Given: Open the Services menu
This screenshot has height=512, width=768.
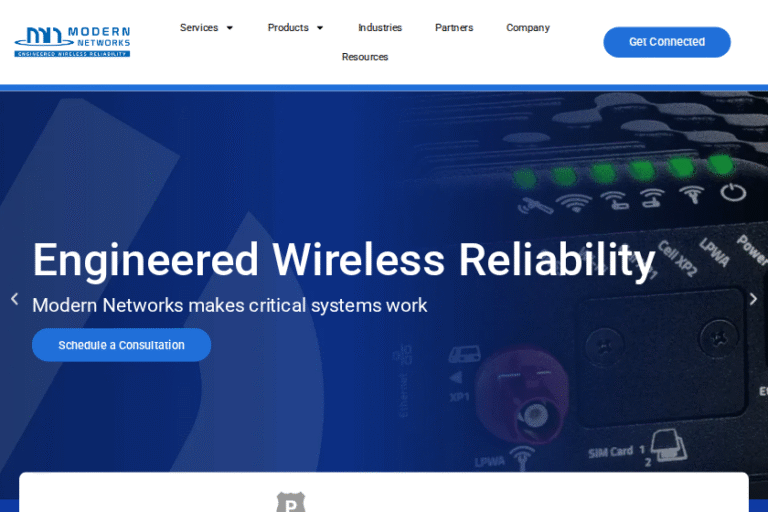Looking at the screenshot, I should coord(199,27).
